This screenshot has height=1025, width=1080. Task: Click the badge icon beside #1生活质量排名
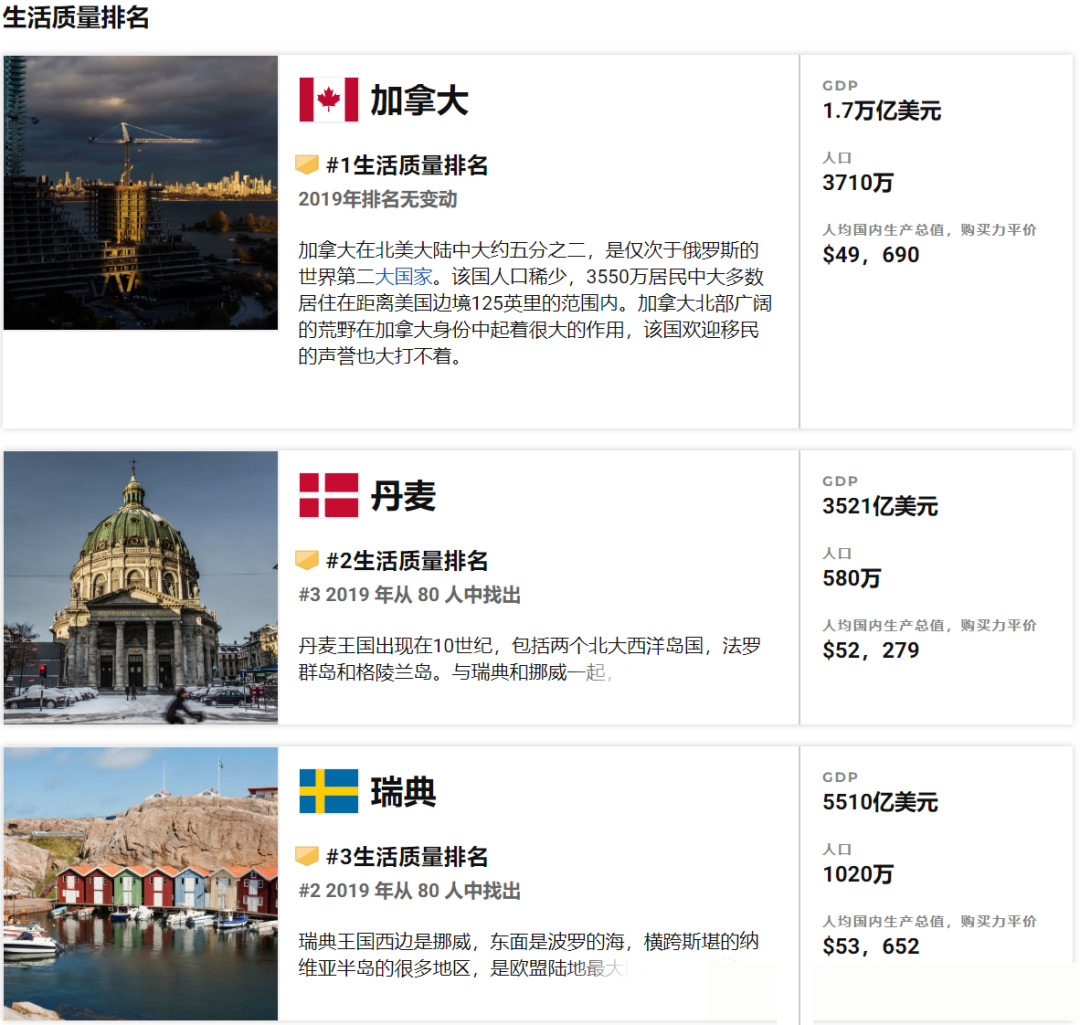(x=307, y=165)
